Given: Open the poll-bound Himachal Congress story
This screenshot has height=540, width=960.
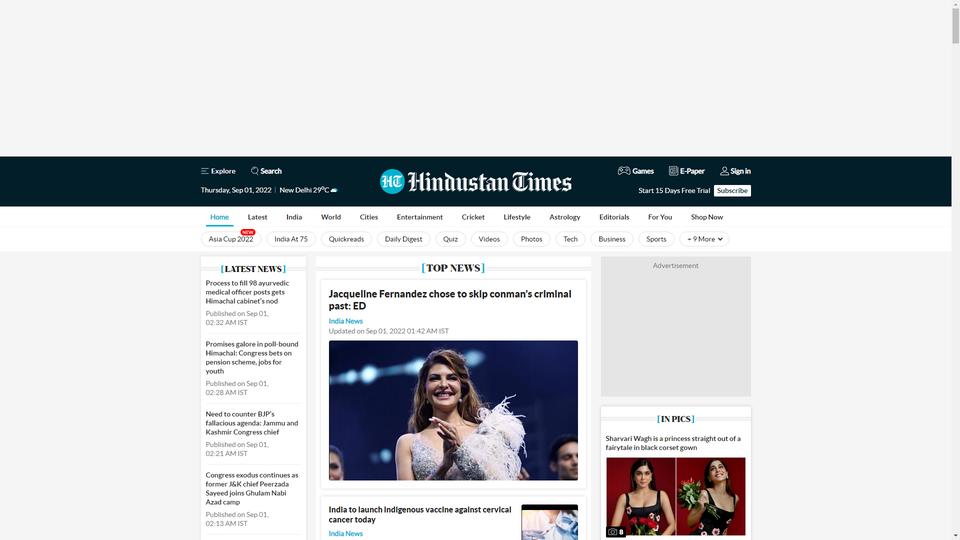Looking at the screenshot, I should click(252, 358).
